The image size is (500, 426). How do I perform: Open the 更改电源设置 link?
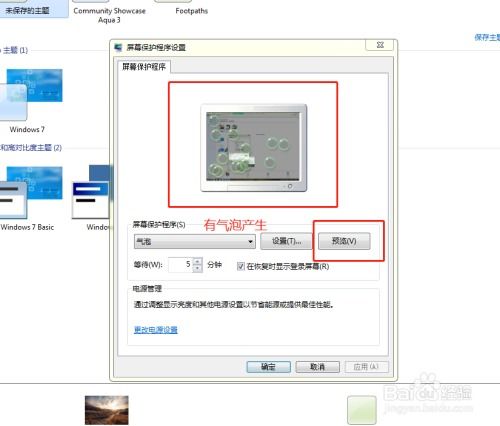[156, 330]
